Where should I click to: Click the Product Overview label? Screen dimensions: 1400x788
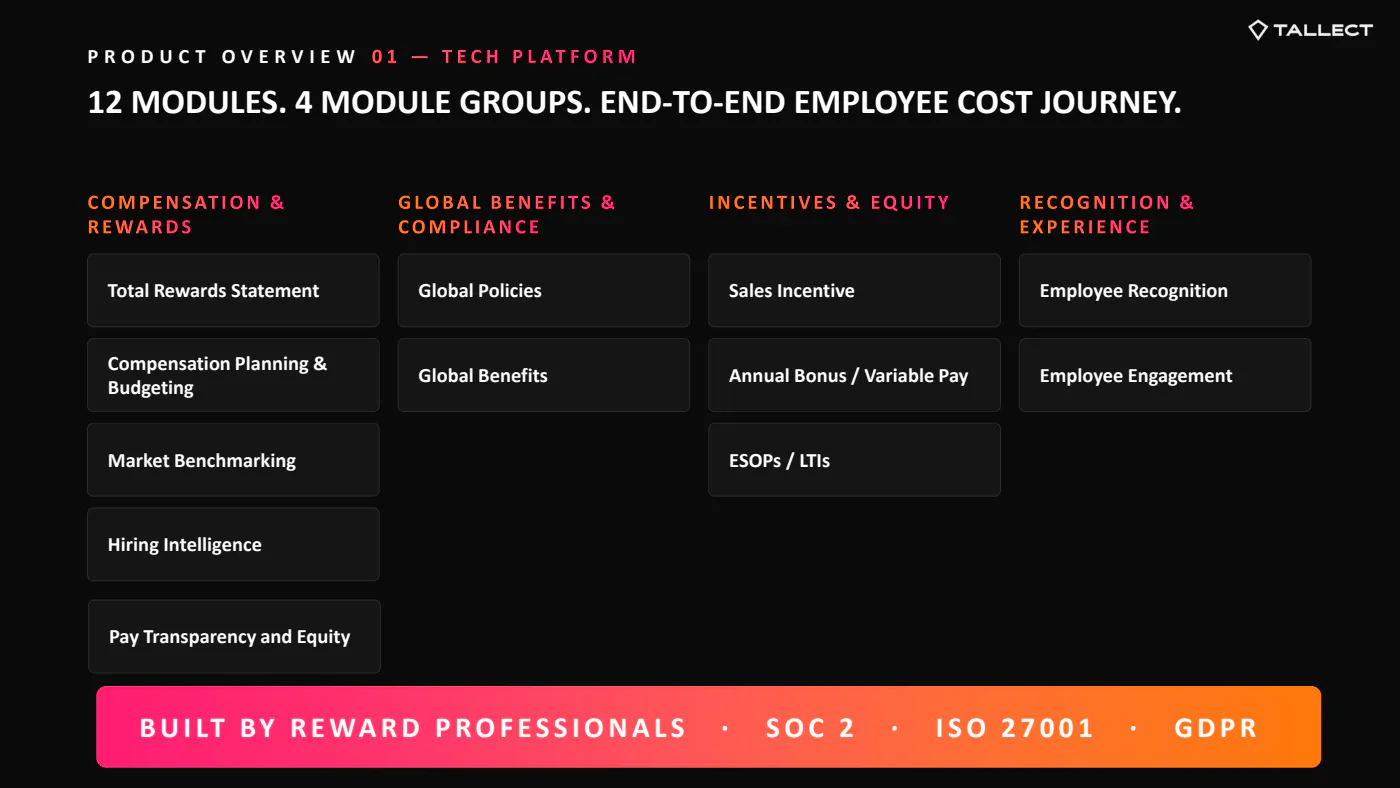pos(222,57)
